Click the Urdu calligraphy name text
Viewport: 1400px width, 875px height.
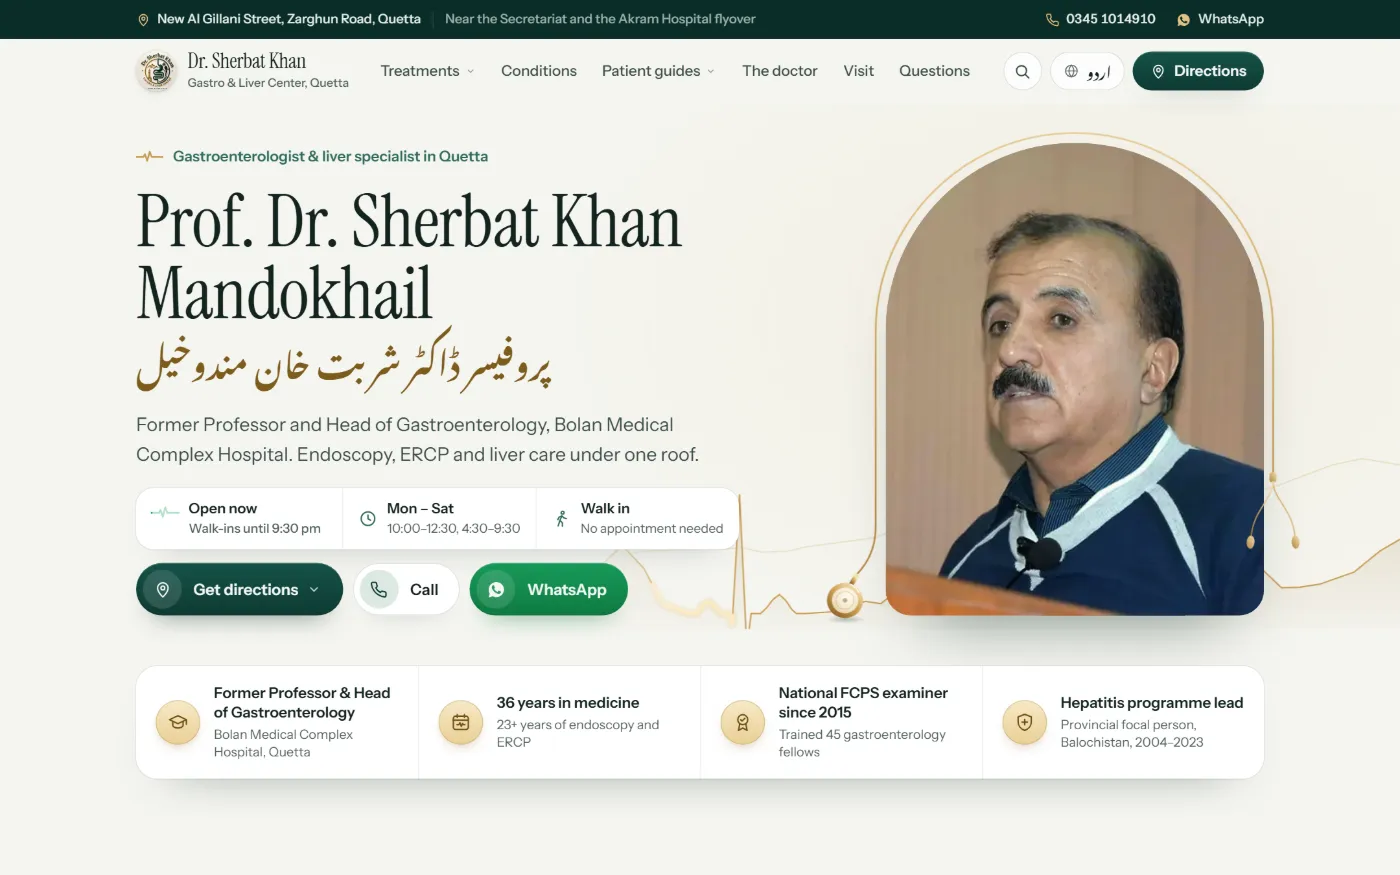pos(344,362)
